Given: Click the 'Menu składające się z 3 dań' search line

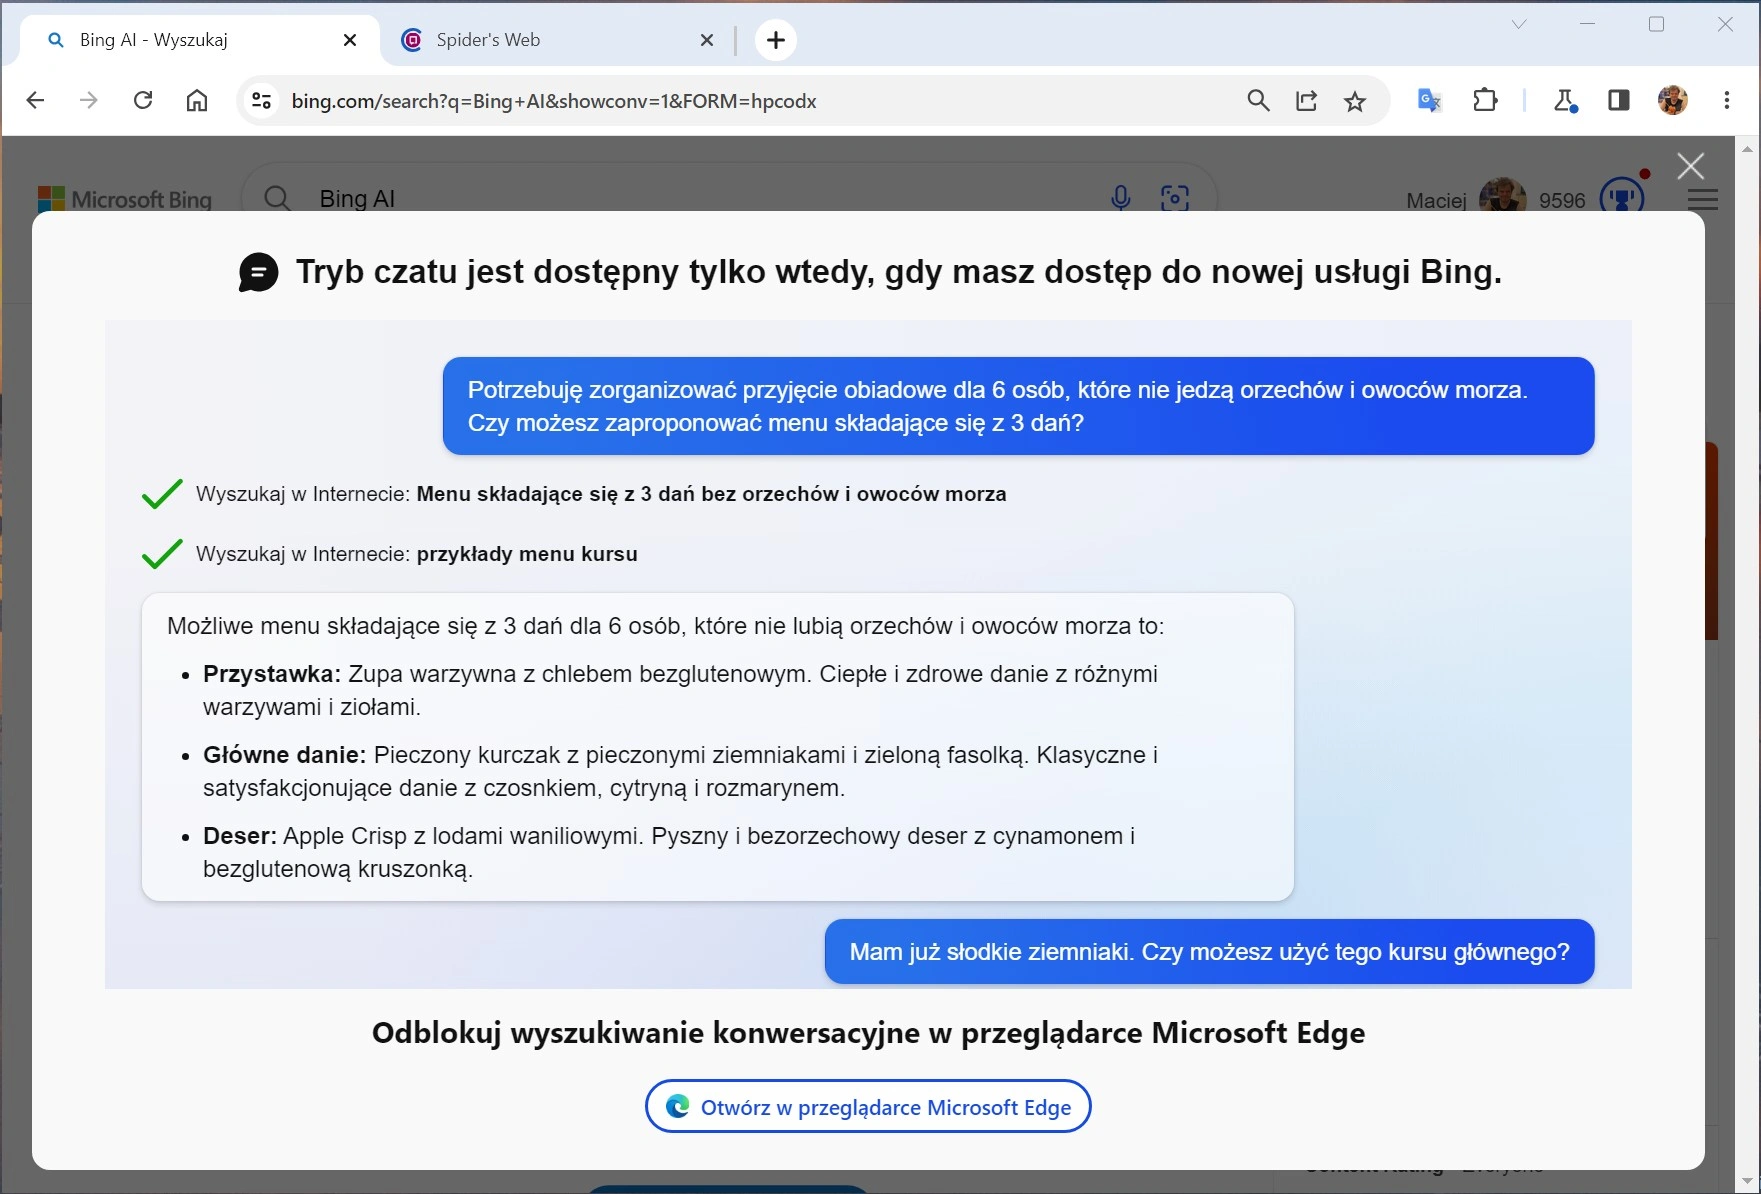Looking at the screenshot, I should pyautogui.click(x=601, y=494).
